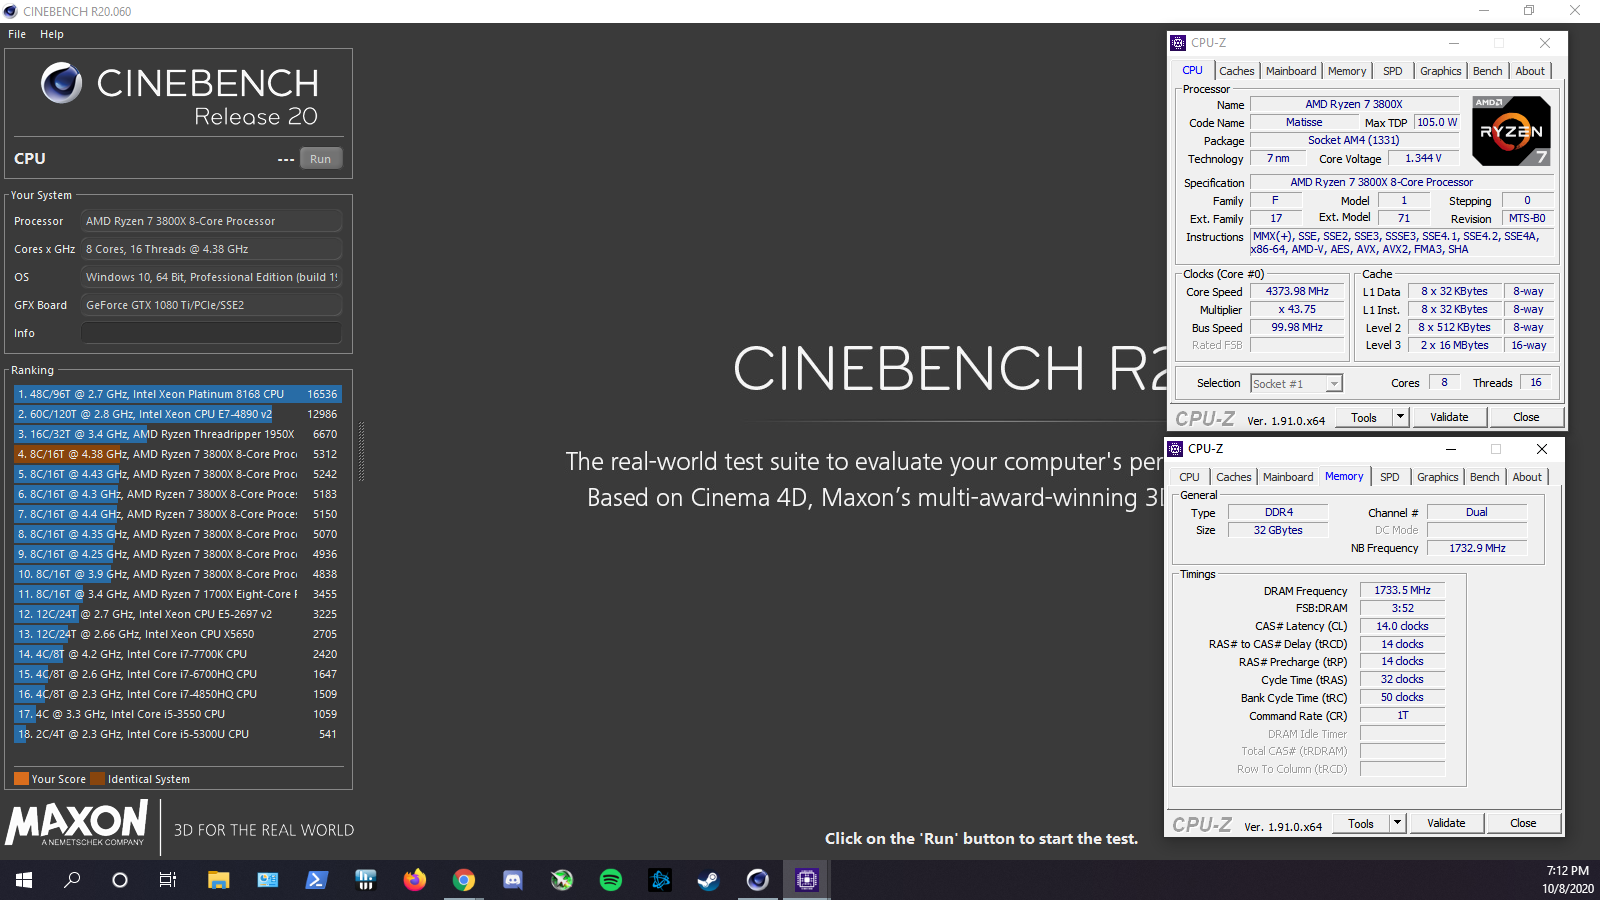The width and height of the screenshot is (1600, 900).
Task: Open Battle.net from the taskbar
Action: pyautogui.click(x=659, y=880)
